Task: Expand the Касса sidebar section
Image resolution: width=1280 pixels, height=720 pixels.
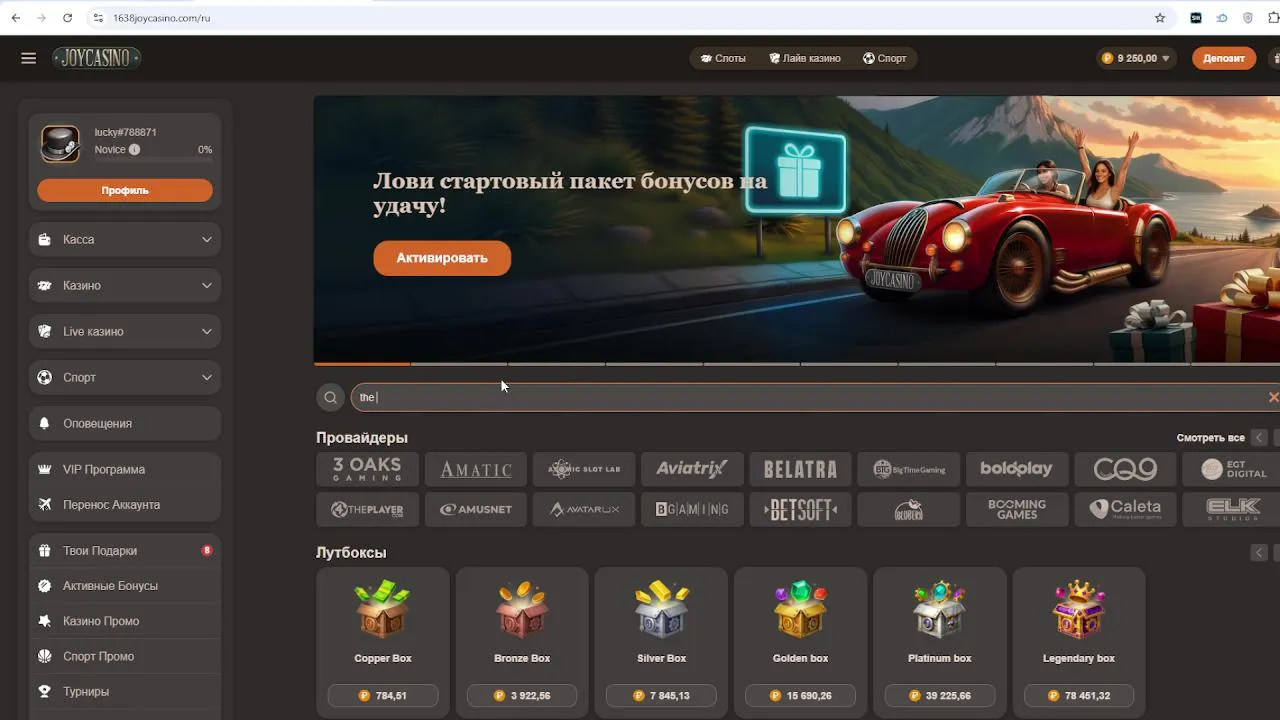Action: [x=125, y=240]
